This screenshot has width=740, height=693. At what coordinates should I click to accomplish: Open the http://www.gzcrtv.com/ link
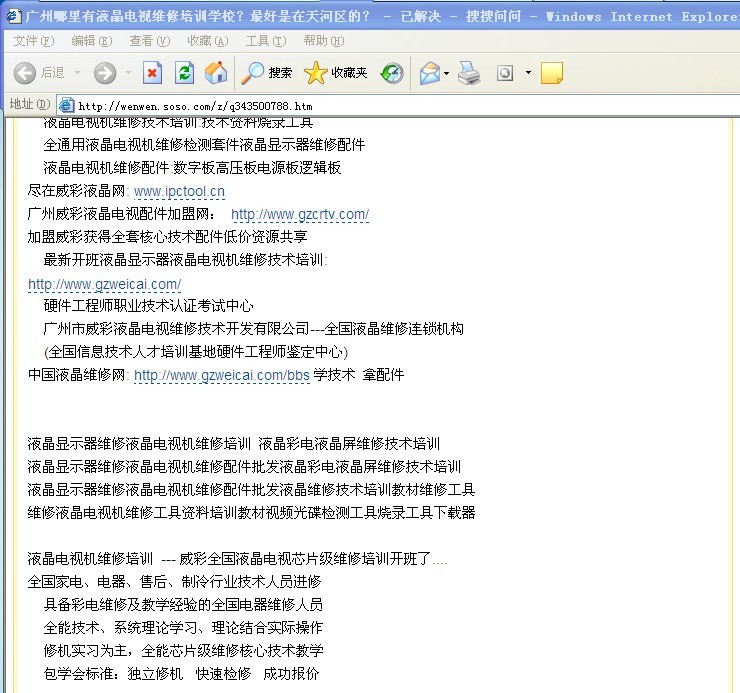[300, 214]
